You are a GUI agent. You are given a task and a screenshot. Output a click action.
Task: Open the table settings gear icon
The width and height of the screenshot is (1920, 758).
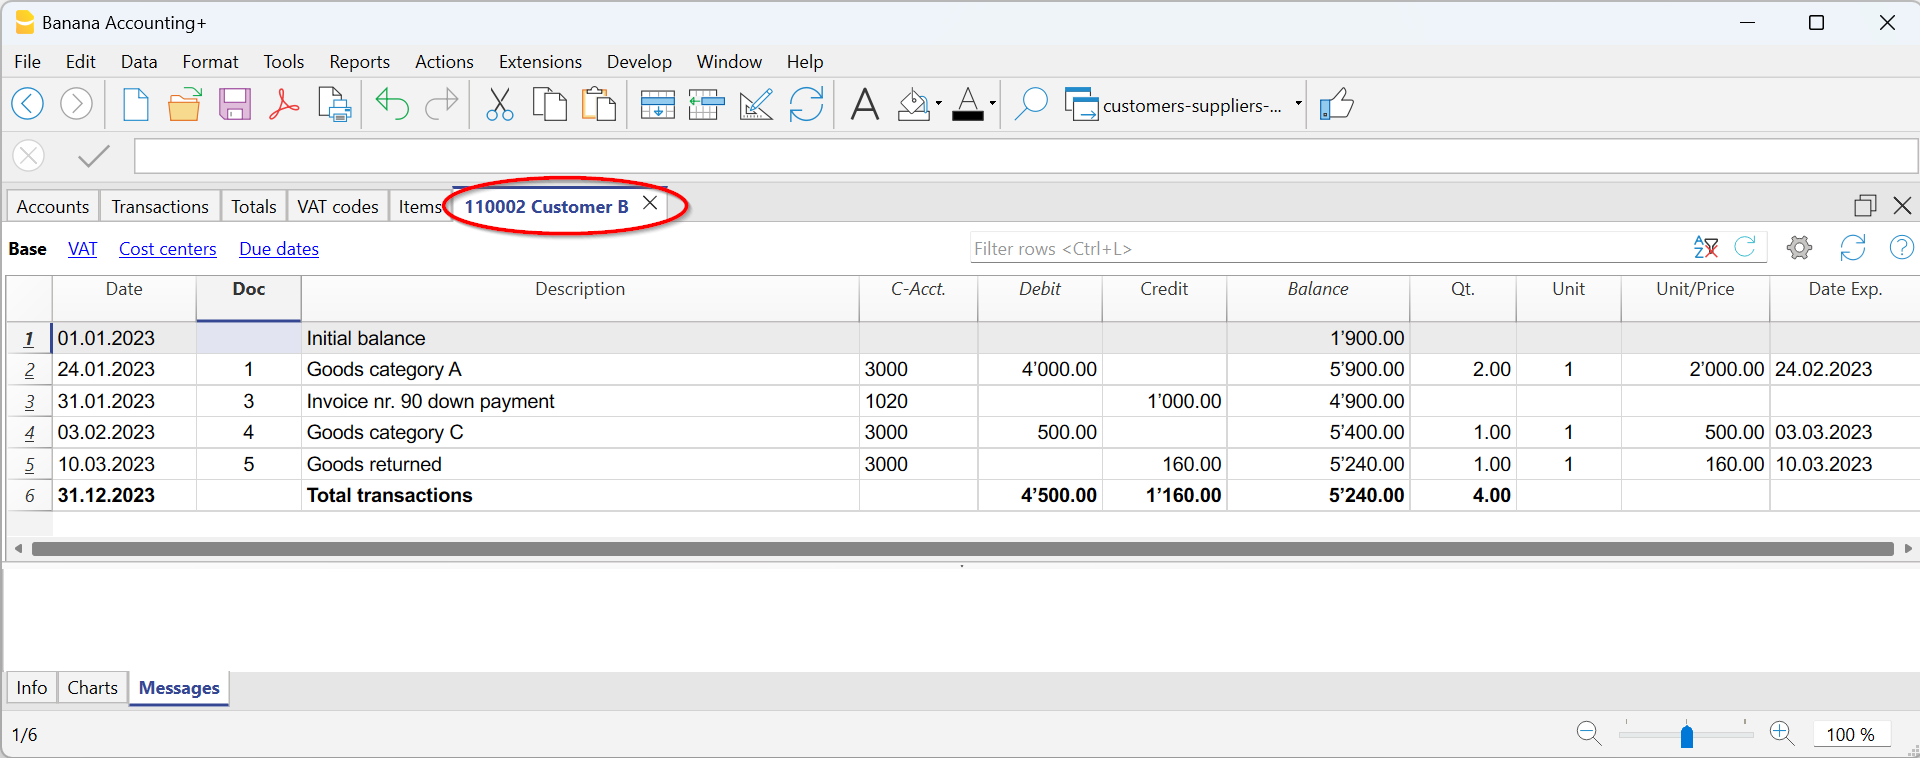[x=1799, y=248]
